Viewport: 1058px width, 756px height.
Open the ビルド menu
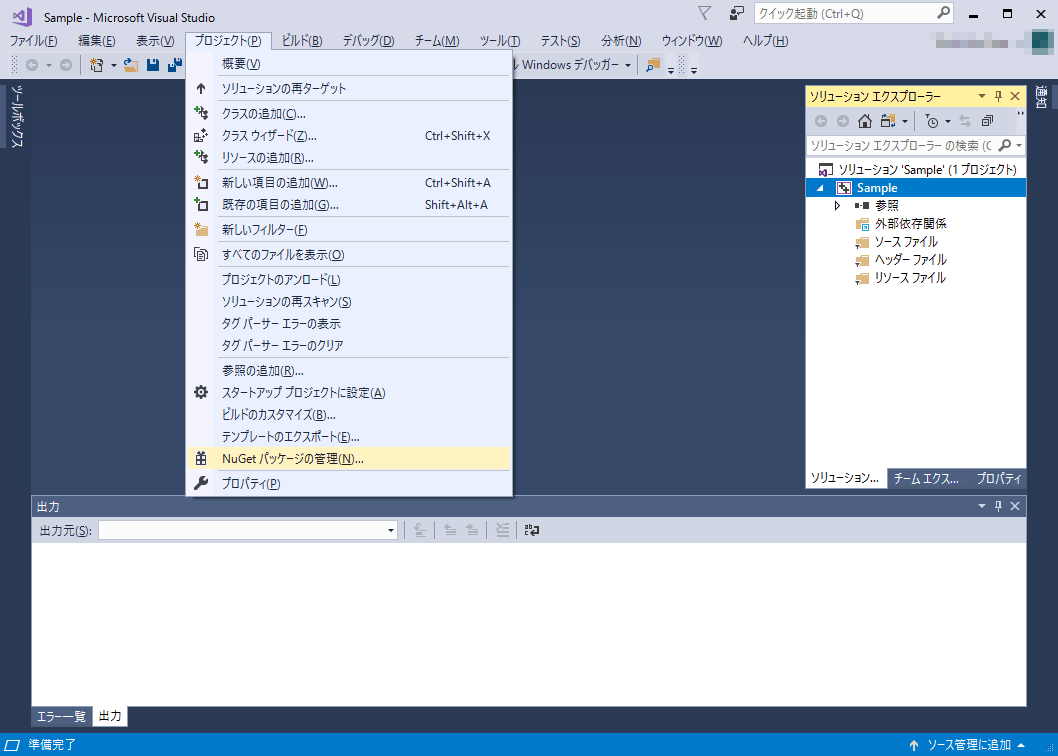click(x=302, y=40)
